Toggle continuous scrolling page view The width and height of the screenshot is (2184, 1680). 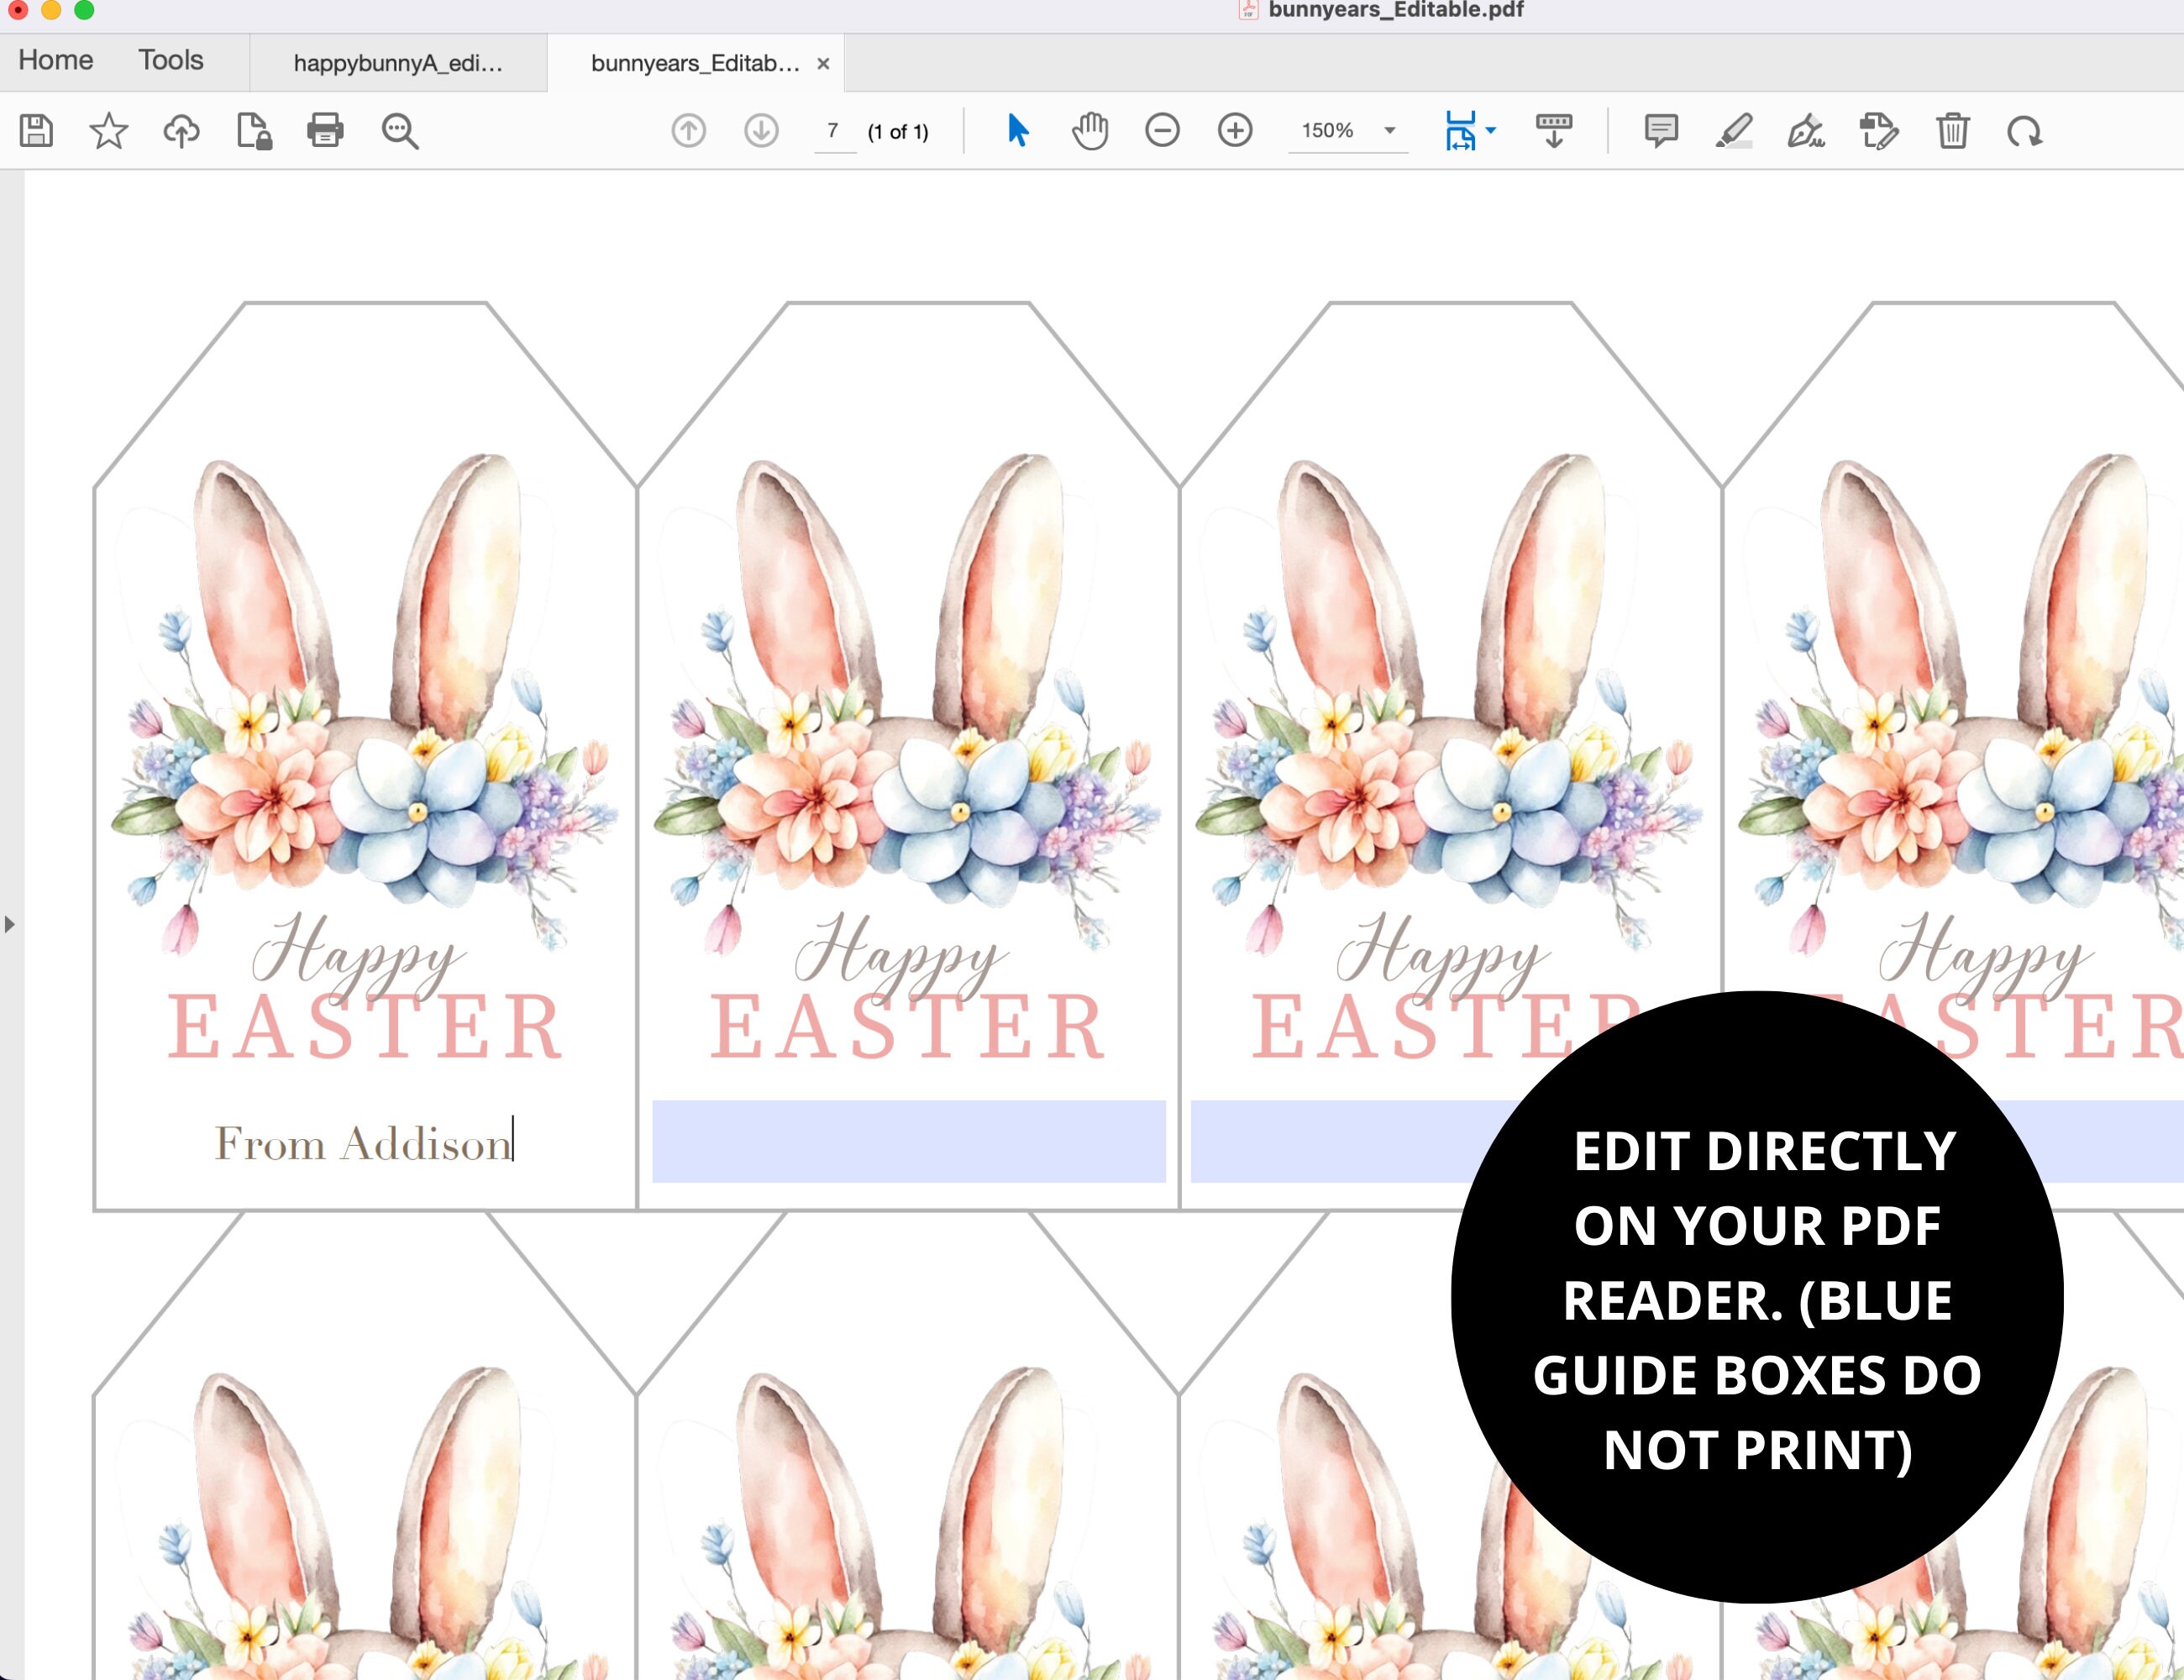[x=1555, y=130]
